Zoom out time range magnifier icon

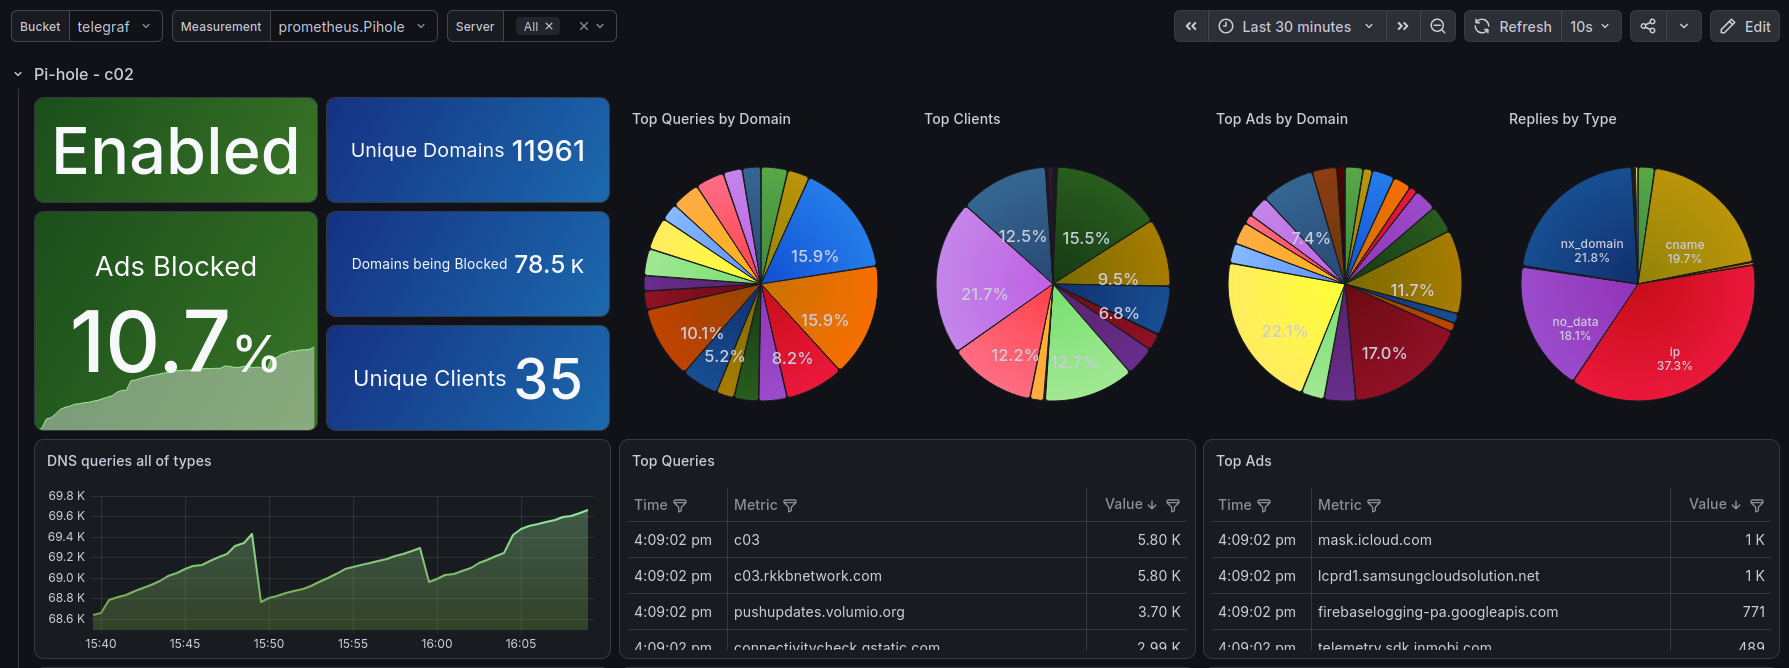[x=1438, y=27]
